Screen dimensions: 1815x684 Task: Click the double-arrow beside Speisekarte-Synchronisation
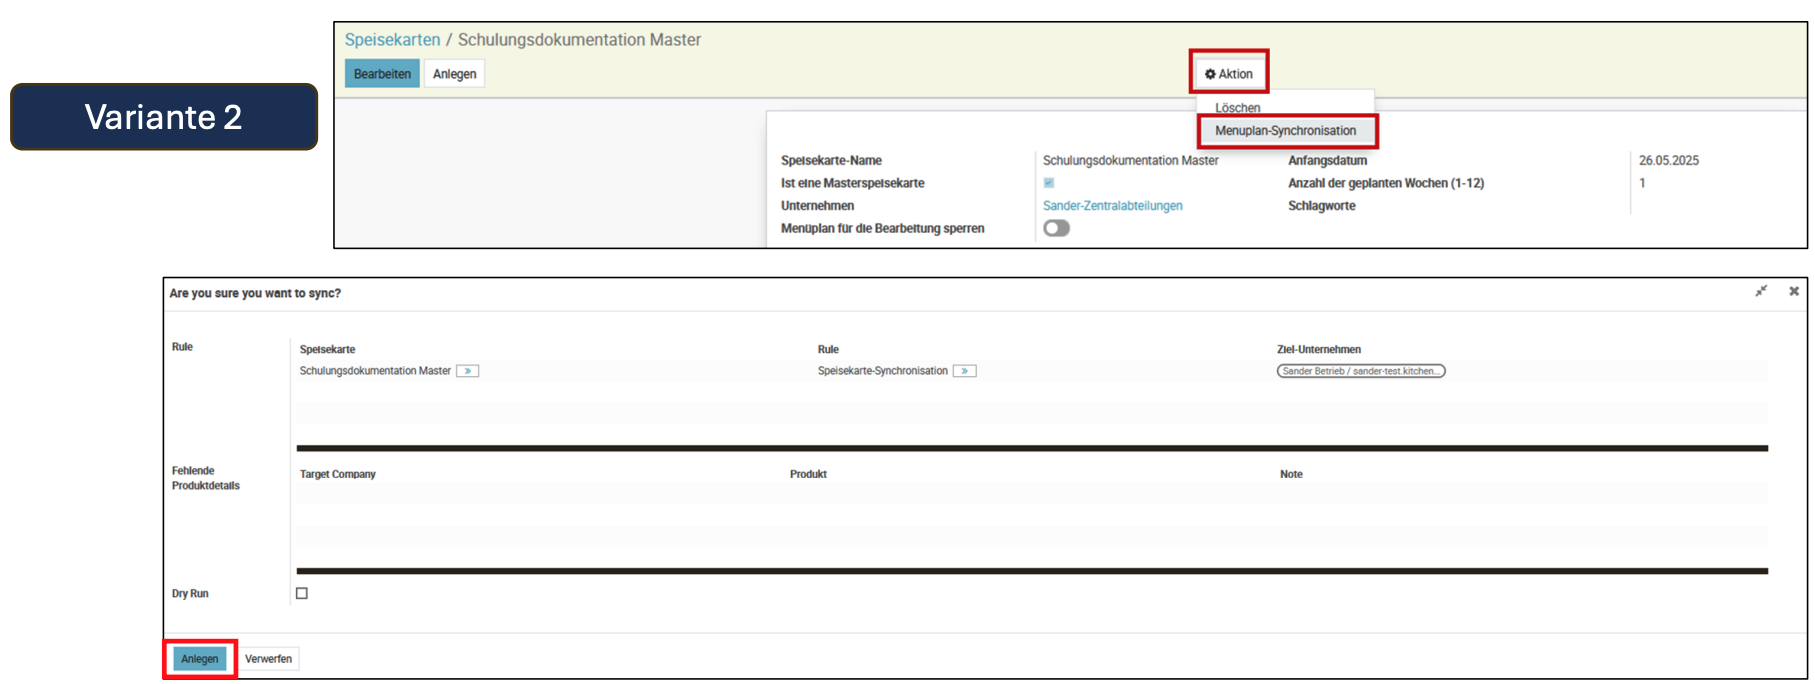click(x=964, y=371)
